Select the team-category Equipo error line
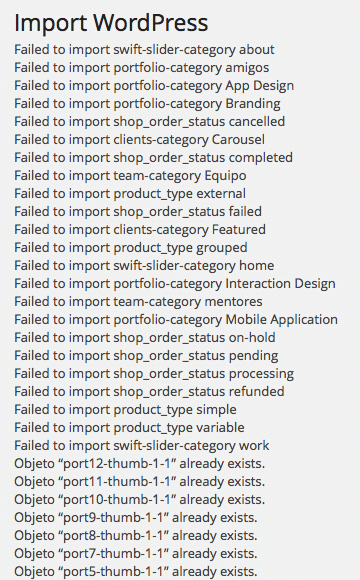Screen dimensions: 360x580 (x=130, y=176)
